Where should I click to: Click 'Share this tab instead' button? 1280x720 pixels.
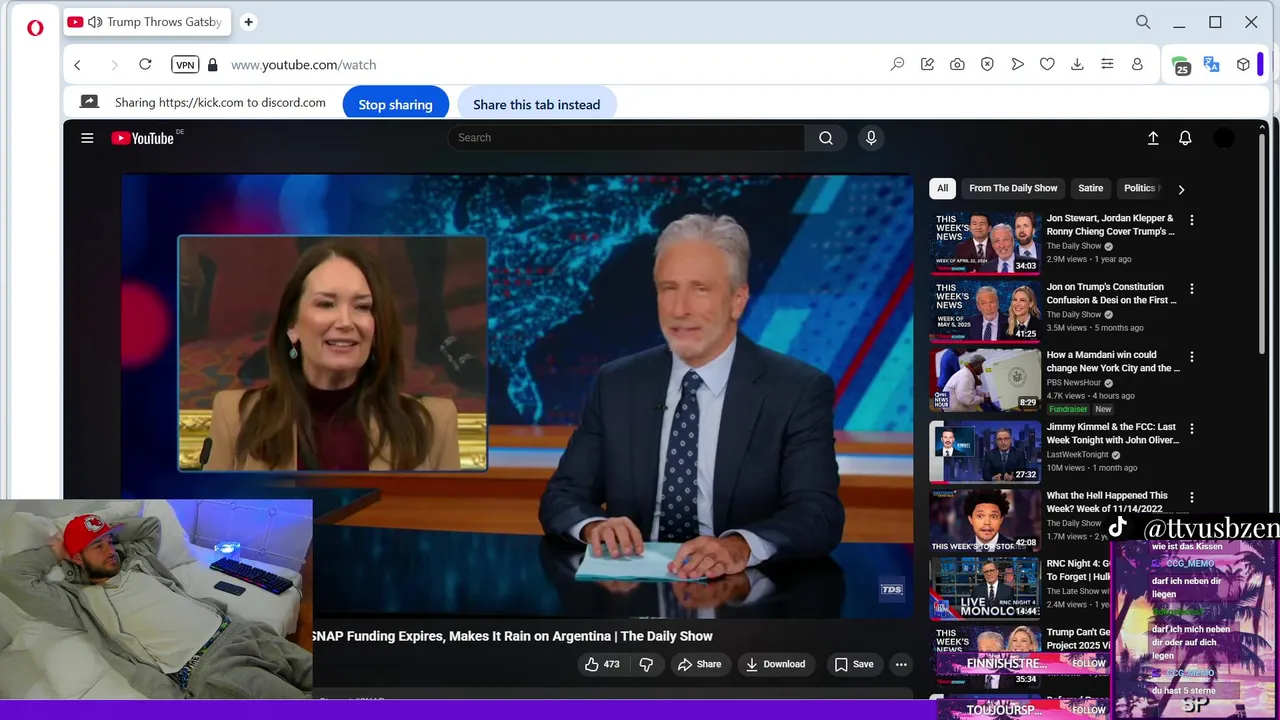point(537,104)
